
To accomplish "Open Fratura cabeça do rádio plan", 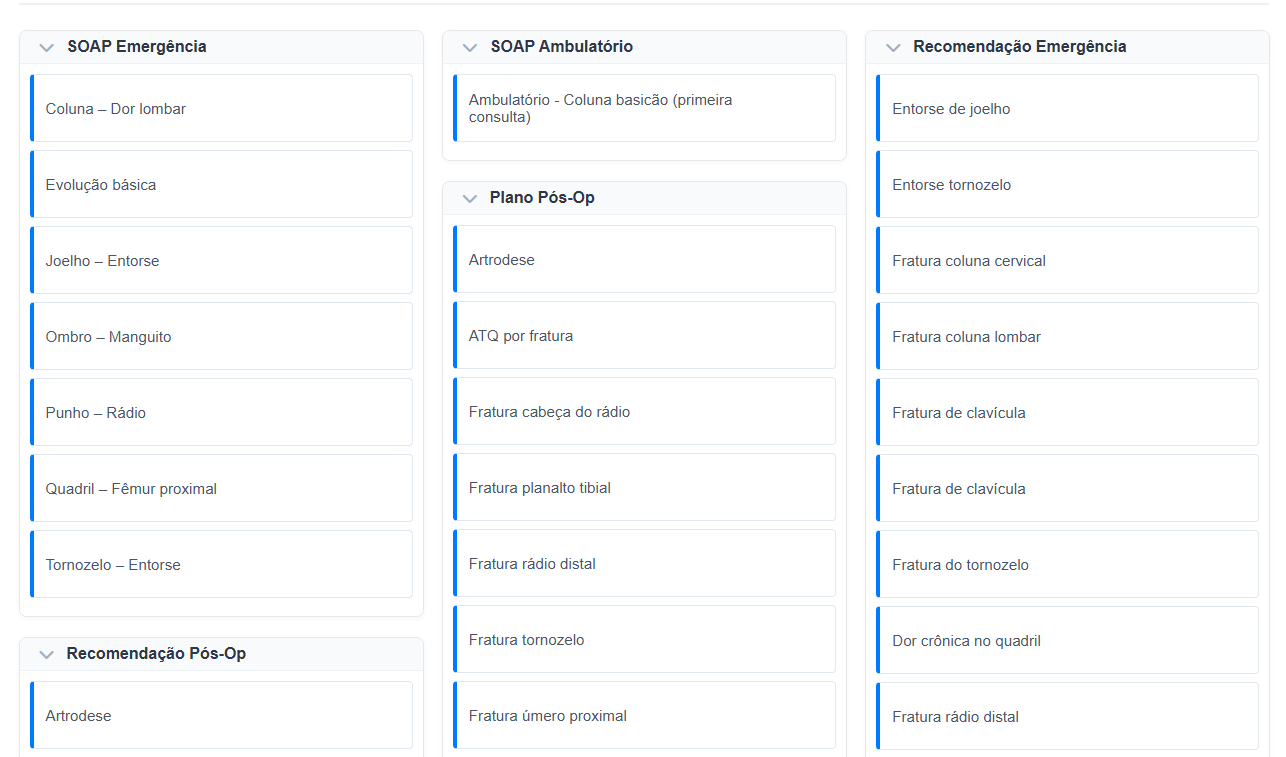I will (644, 412).
